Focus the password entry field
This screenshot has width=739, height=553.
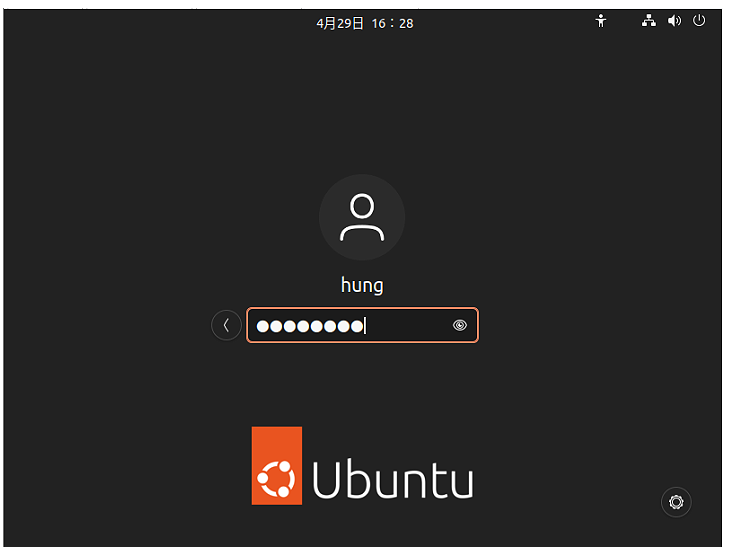point(362,325)
